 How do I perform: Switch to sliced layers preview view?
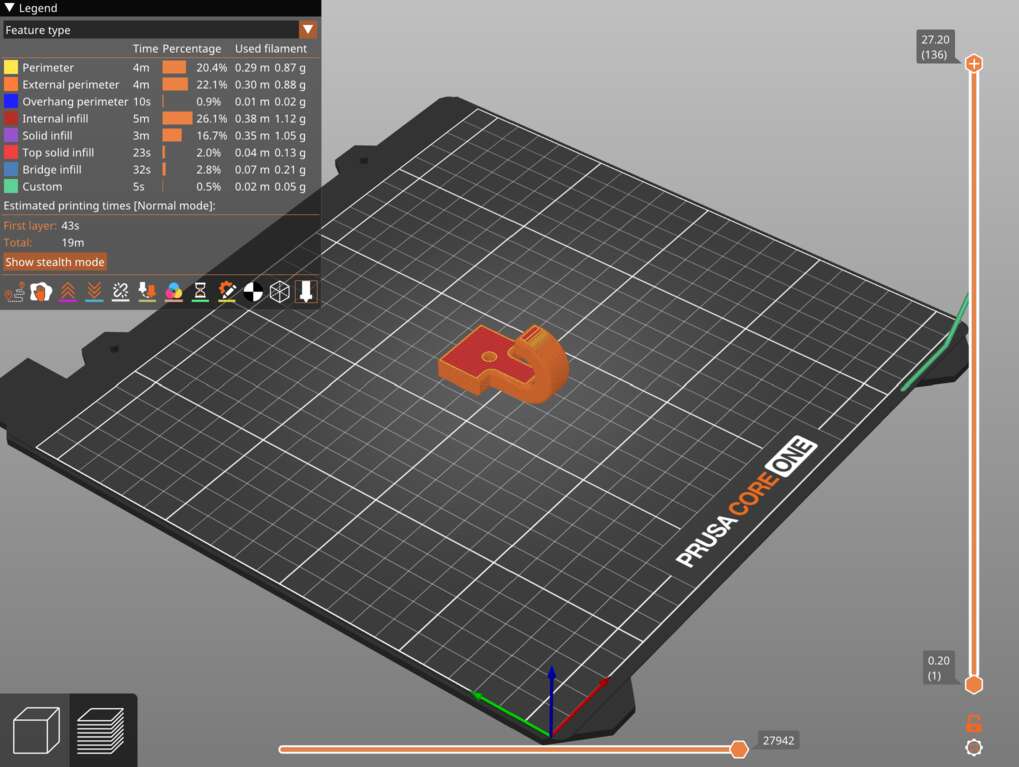[x=101, y=731]
